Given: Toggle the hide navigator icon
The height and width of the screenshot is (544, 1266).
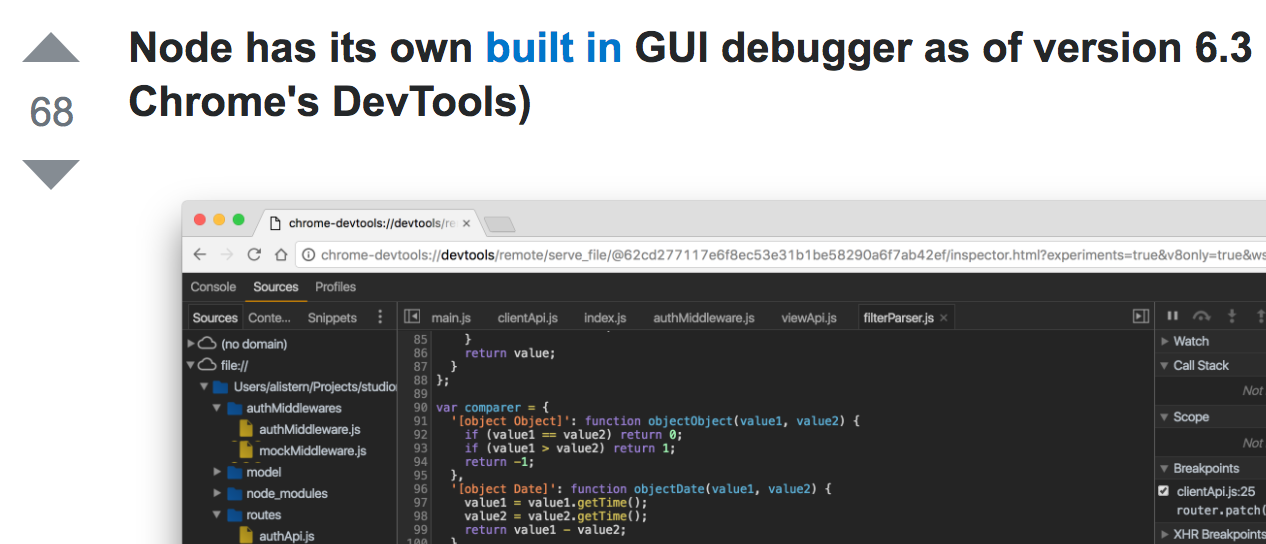Looking at the screenshot, I should point(411,317).
